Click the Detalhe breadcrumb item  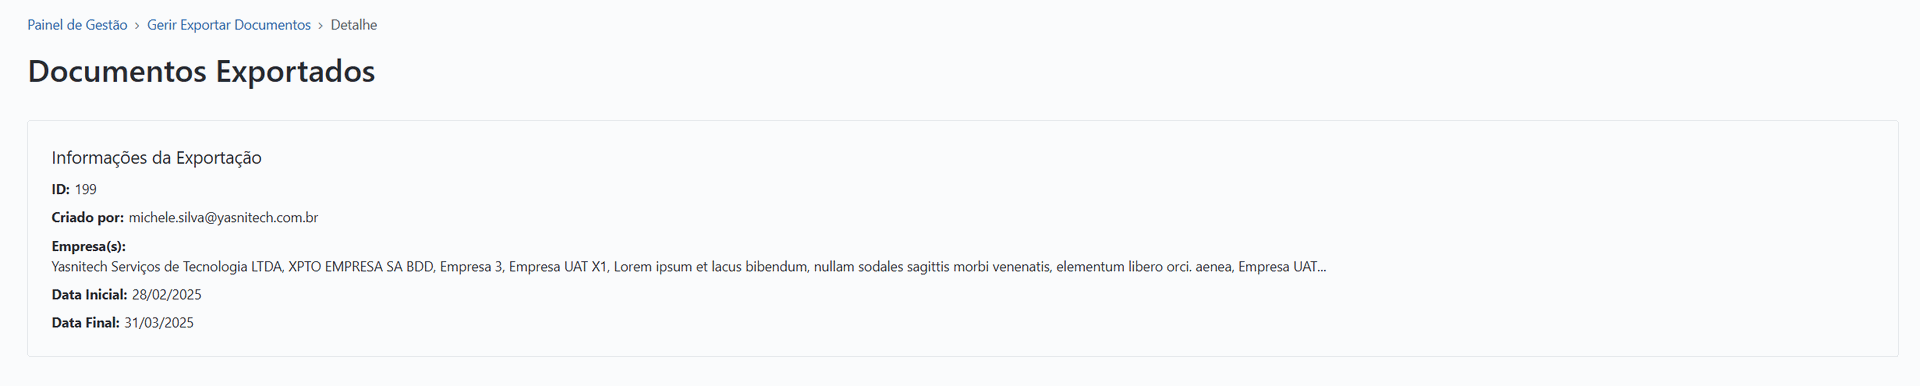pyautogui.click(x=354, y=25)
